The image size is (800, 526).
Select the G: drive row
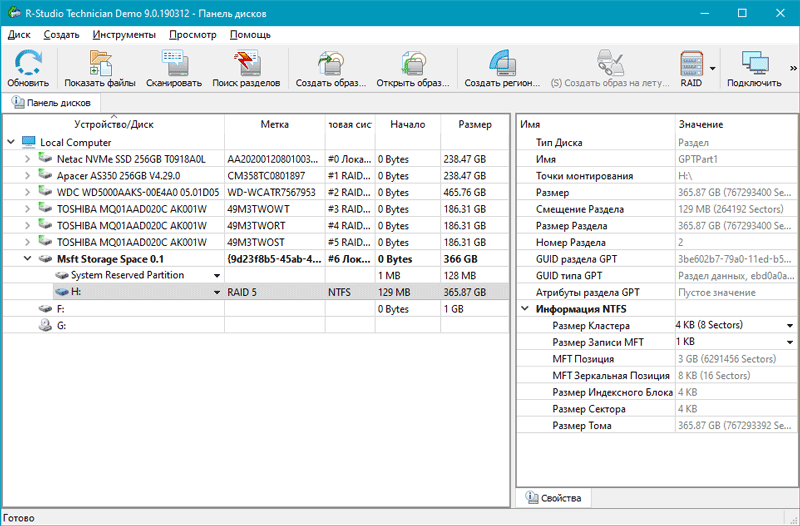pos(256,325)
